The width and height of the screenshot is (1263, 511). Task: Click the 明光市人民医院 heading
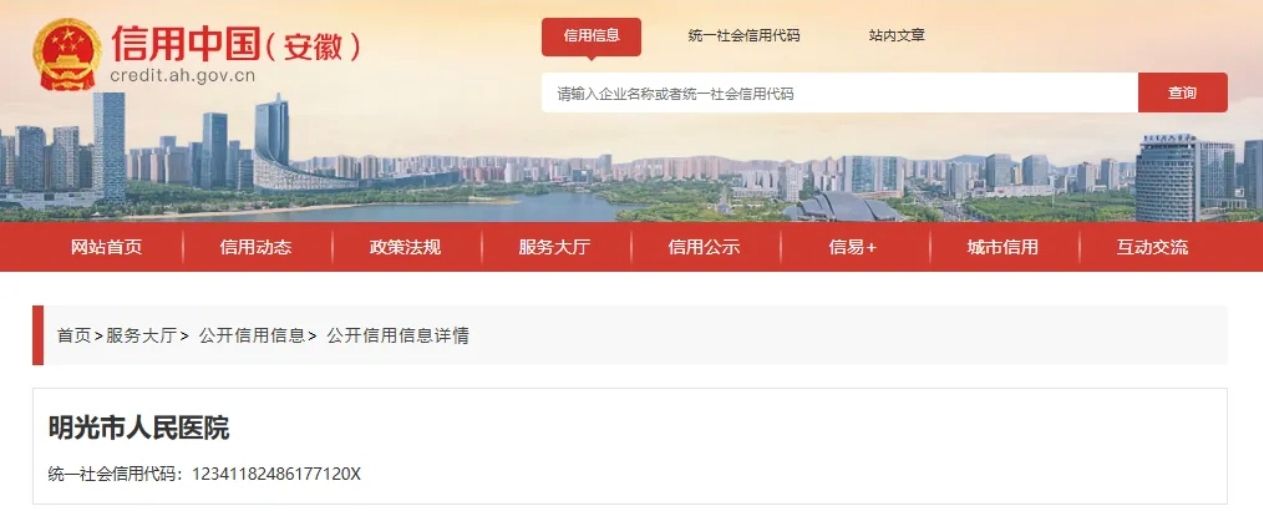(x=139, y=428)
